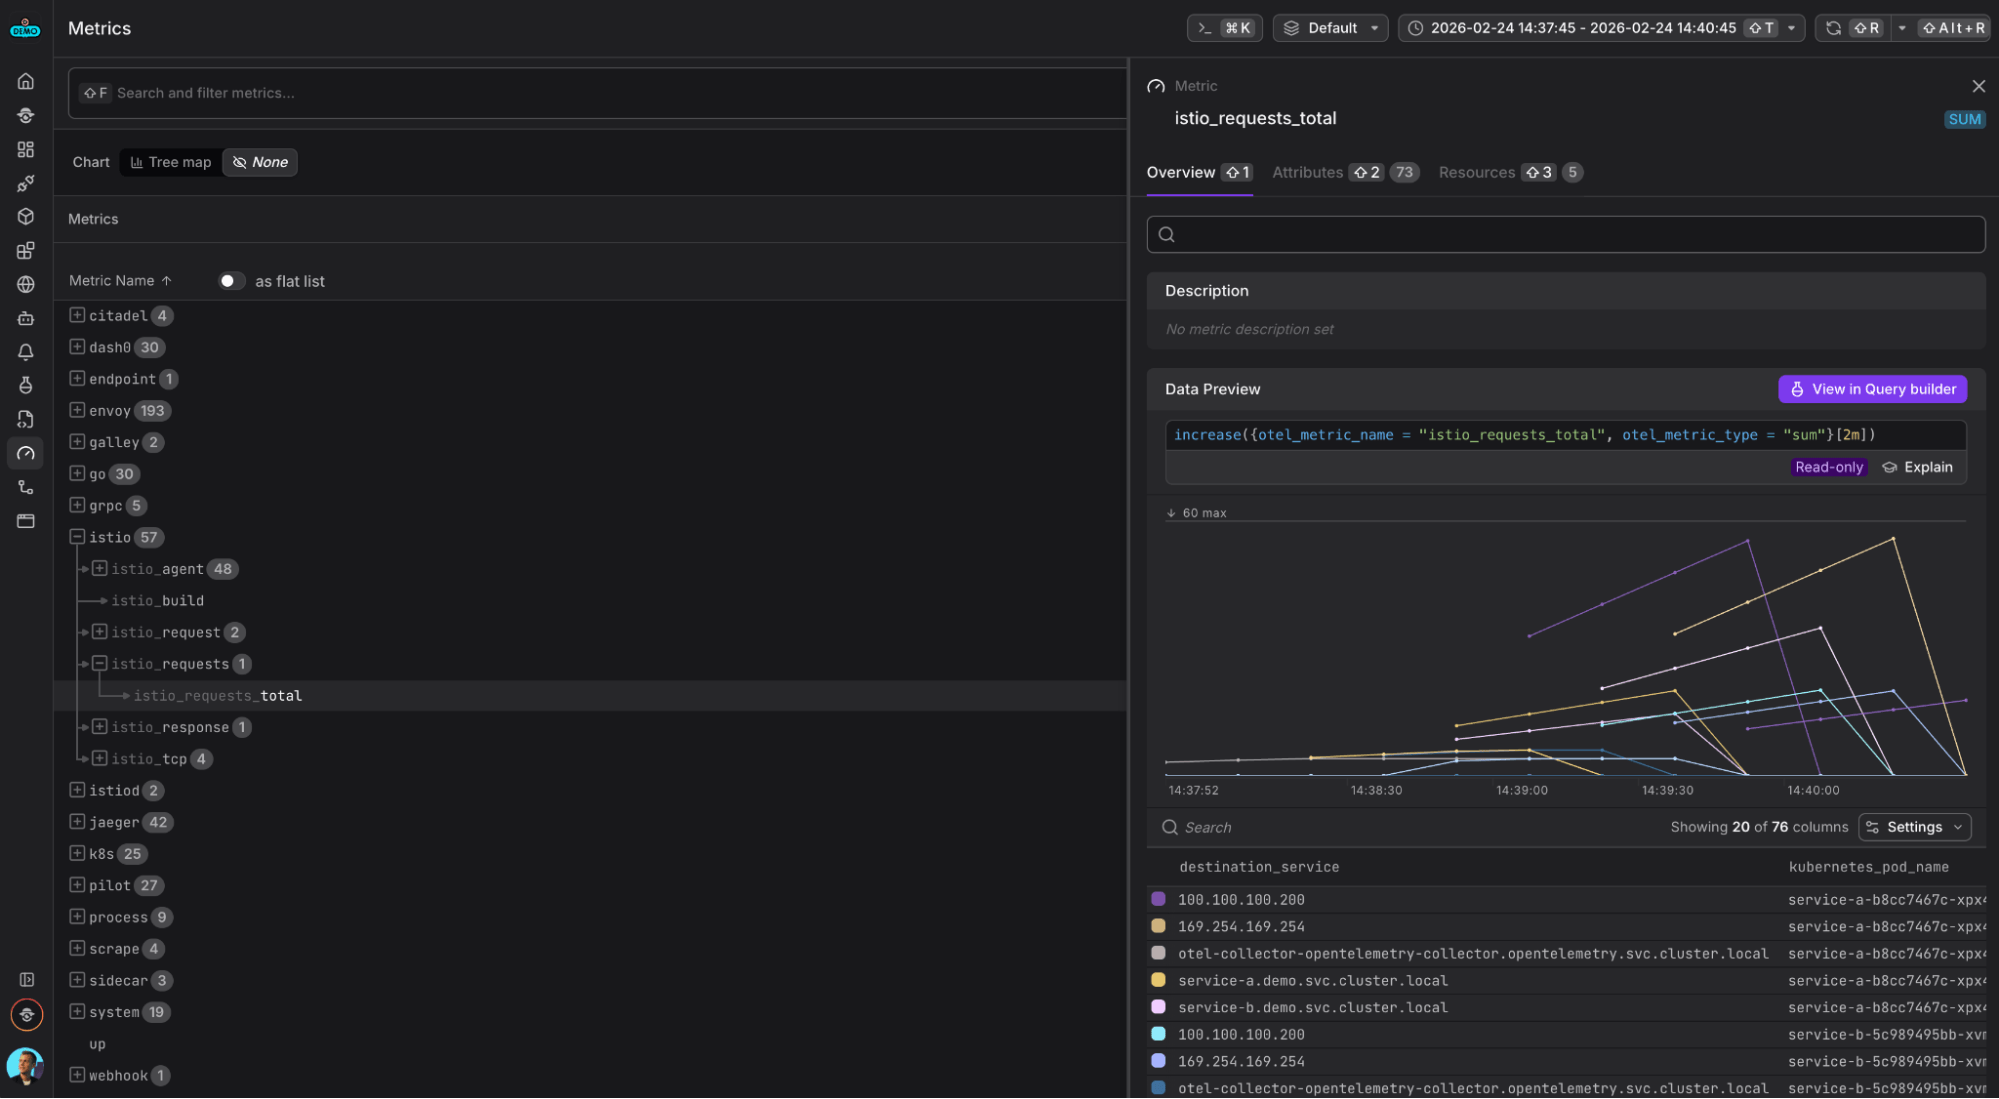Screen dimensions: 1999x1099
Task: Open the dashboards grid icon in sidebar
Action: pos(26,149)
